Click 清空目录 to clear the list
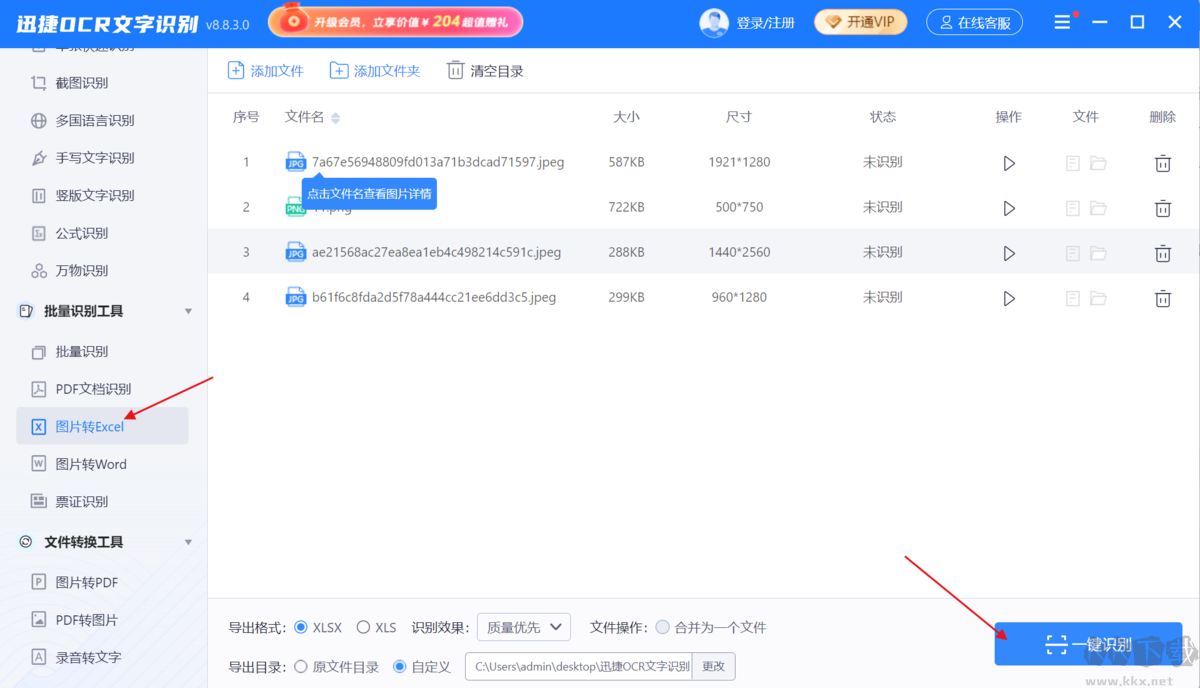Screen dimensions: 1200x688 coord(484,70)
